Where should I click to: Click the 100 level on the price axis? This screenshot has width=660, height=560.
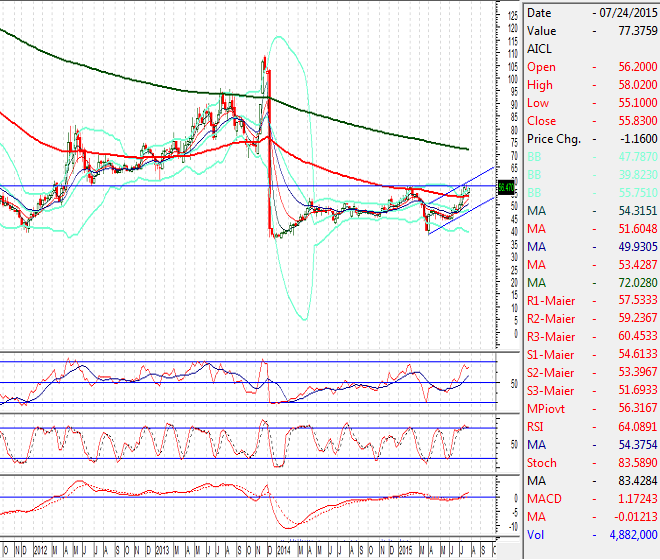coord(513,79)
